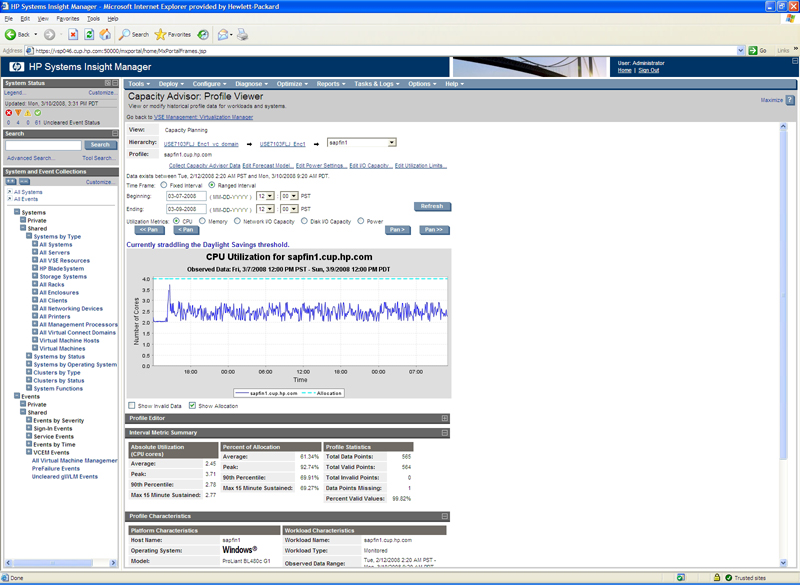Collapse the Interval Metric Summary section
Image resolution: width=800 pixels, height=585 pixels.
tap(445, 433)
